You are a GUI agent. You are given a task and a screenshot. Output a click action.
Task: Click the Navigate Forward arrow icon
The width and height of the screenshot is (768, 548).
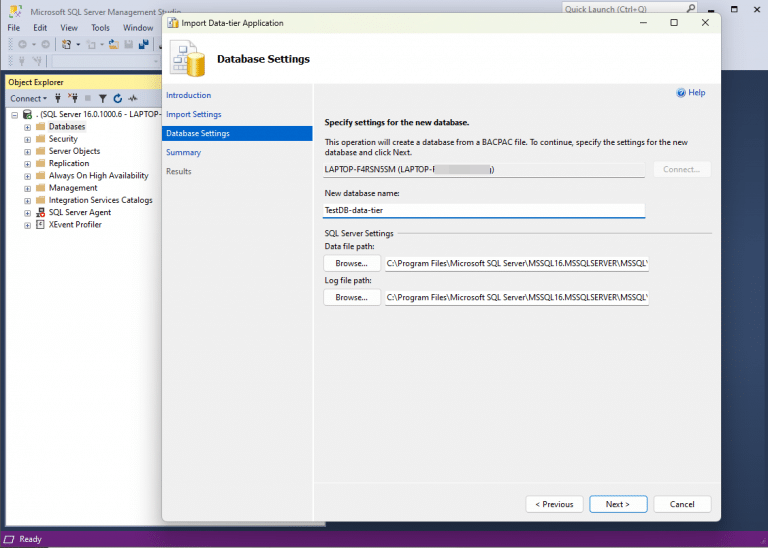click(45, 45)
